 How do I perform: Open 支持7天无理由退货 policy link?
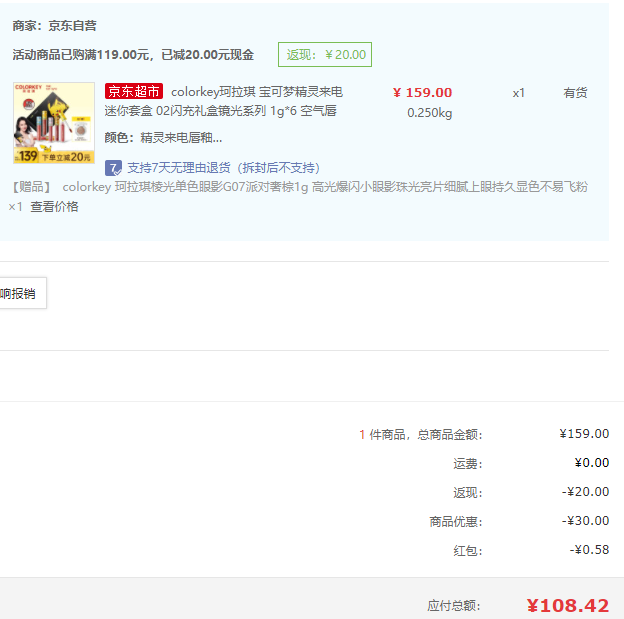pos(224,168)
